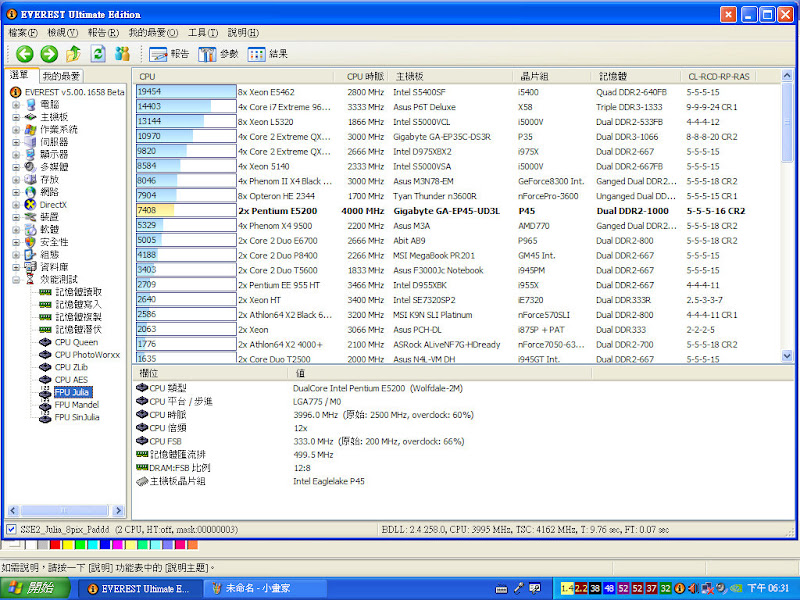Click the green Forward arrow toolbar icon
Screen dimensions: 800x600
pyautogui.click(x=48, y=54)
